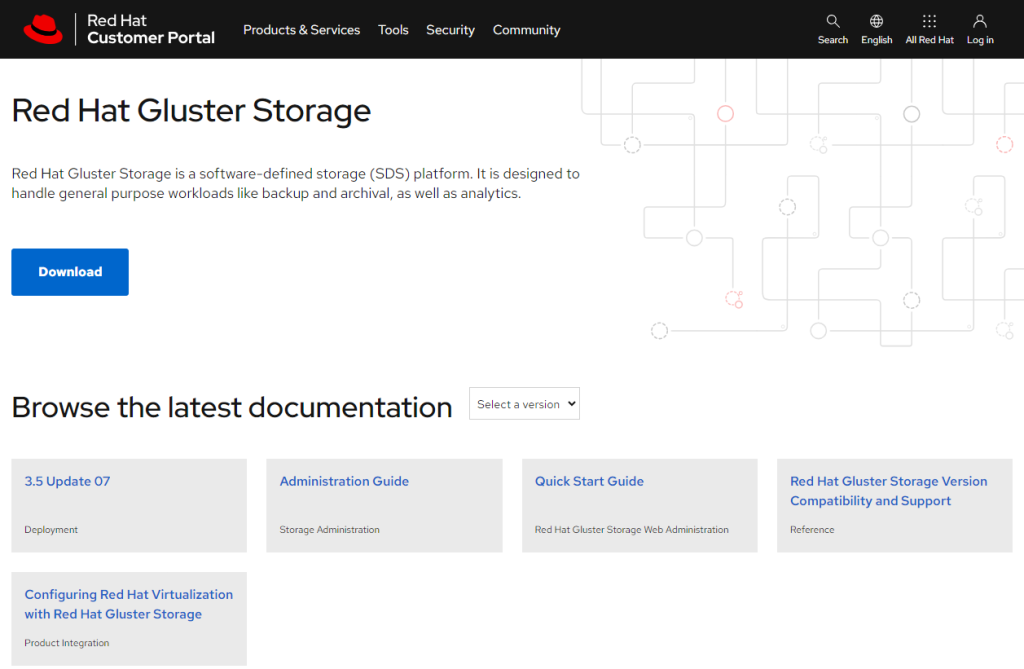Open the 3.5 Update 07 document link
This screenshot has height=669, width=1024.
pyautogui.click(x=67, y=481)
